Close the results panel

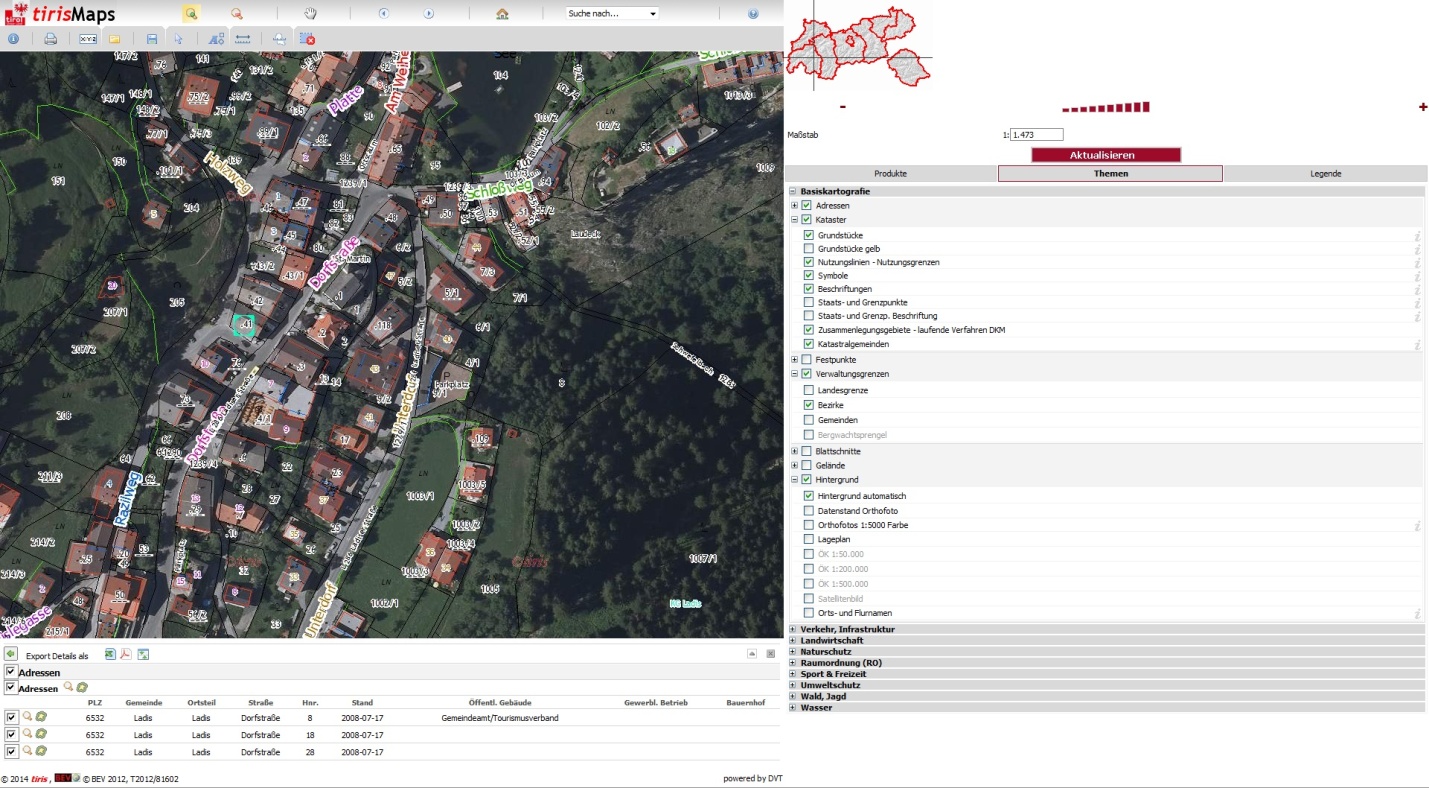[771, 653]
